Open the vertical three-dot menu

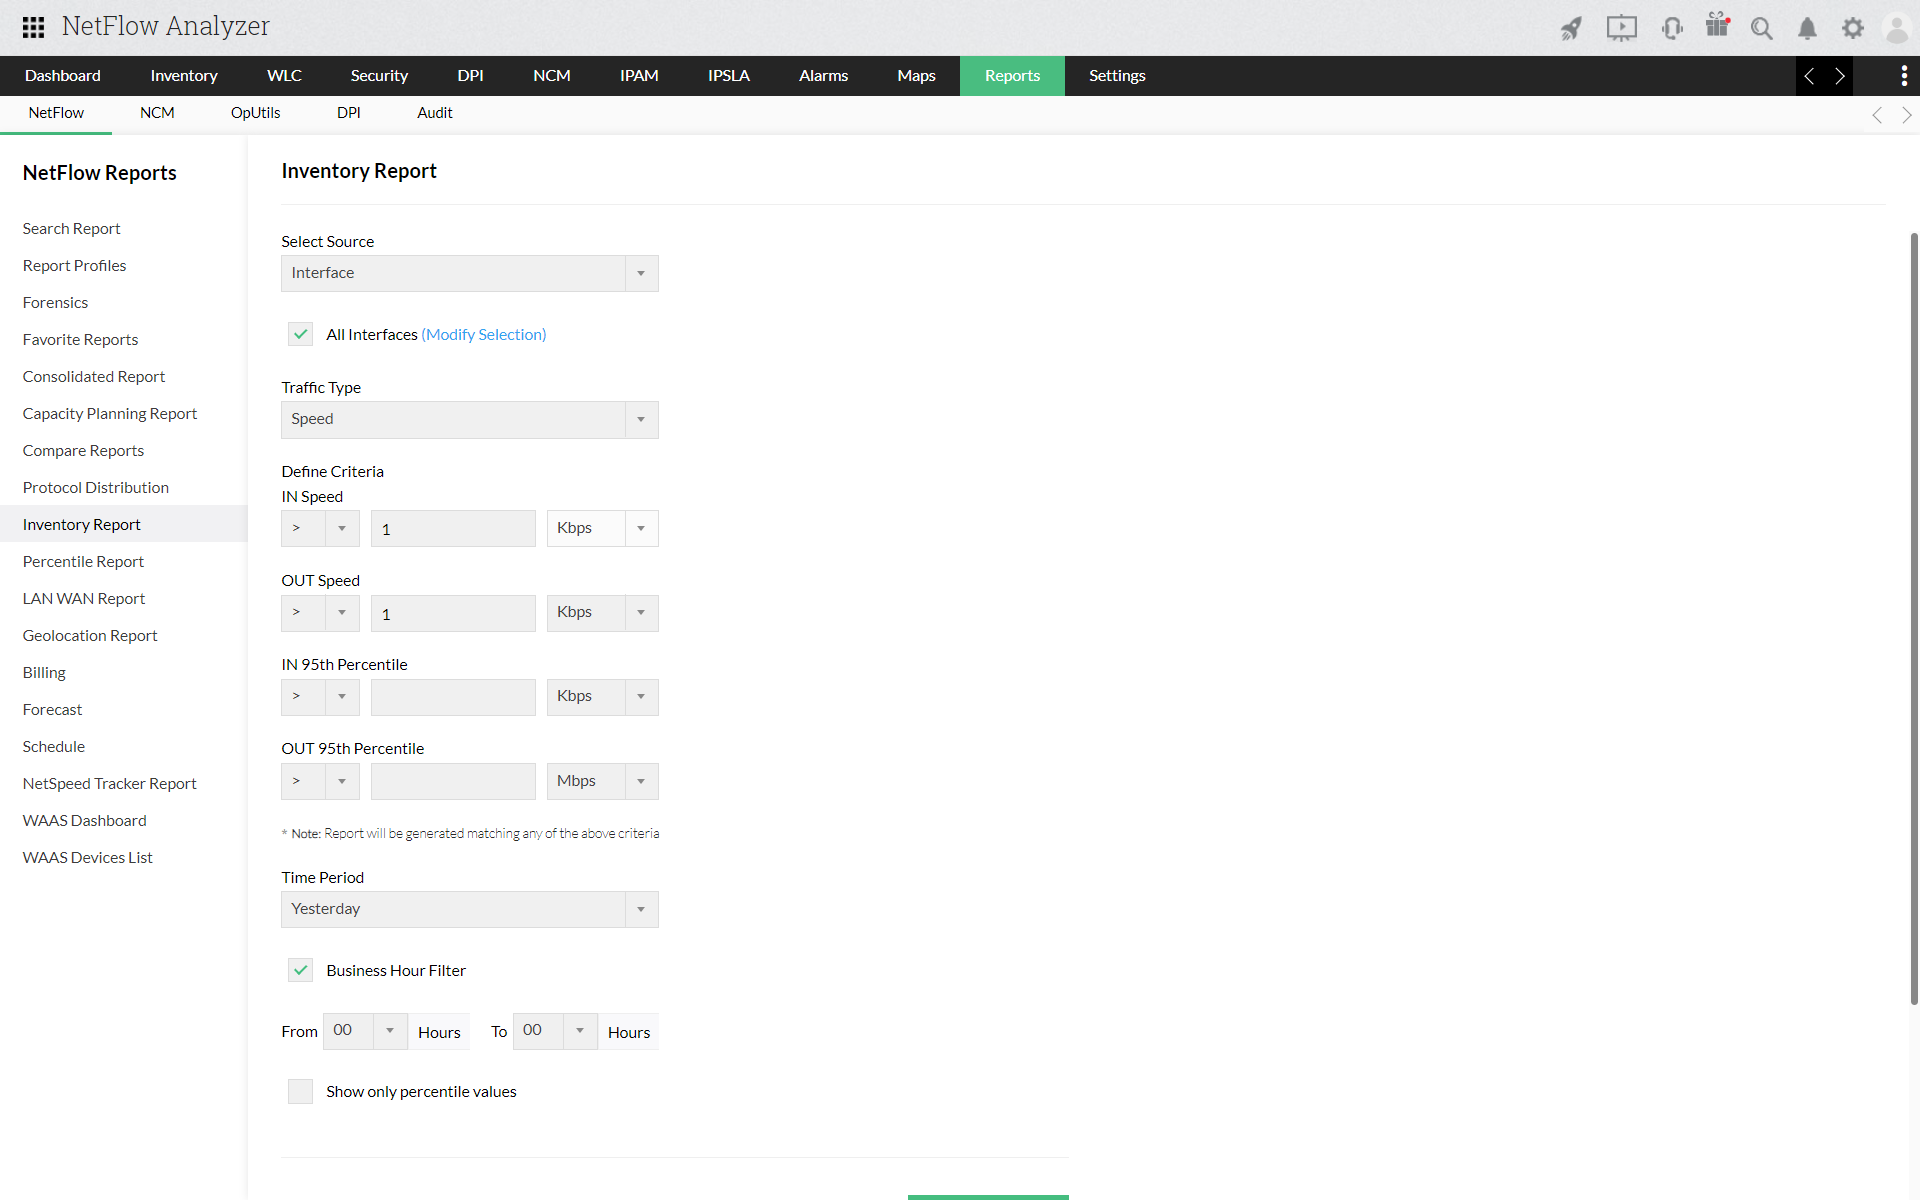pos(1903,76)
